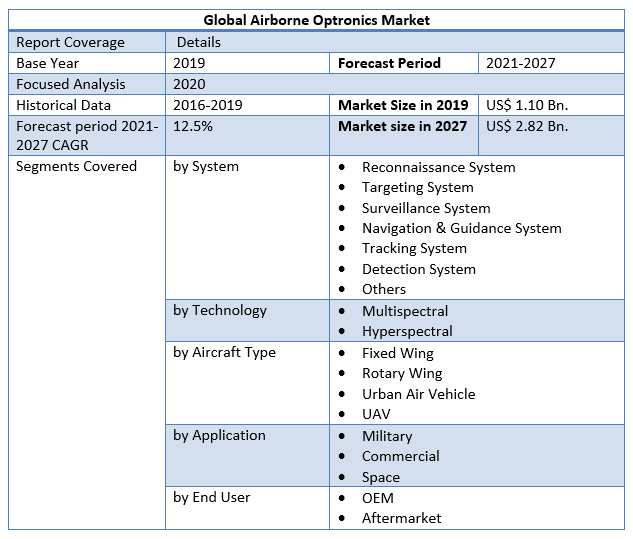This screenshot has width=633, height=539.
Task: Click the Focused Analysis value 2020
Action: (191, 84)
